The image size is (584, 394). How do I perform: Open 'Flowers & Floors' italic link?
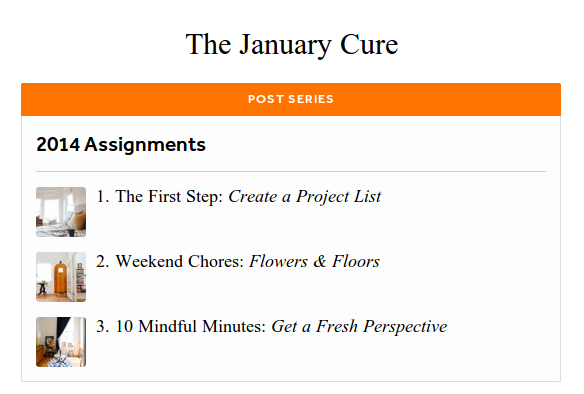tap(314, 261)
